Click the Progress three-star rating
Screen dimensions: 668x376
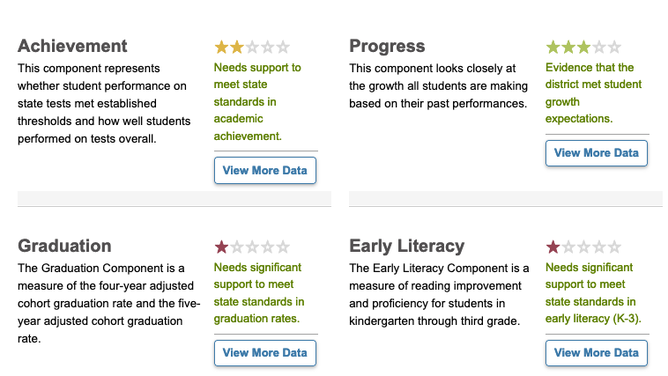coord(584,47)
